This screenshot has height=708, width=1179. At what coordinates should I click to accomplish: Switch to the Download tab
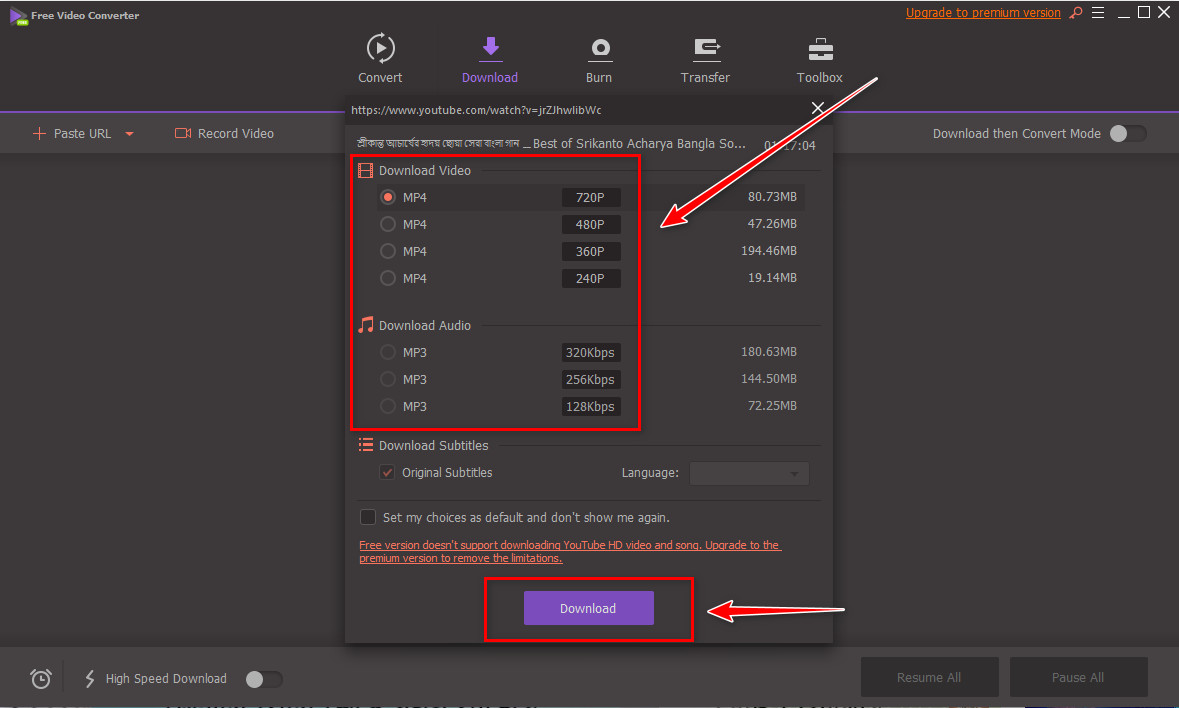[489, 59]
